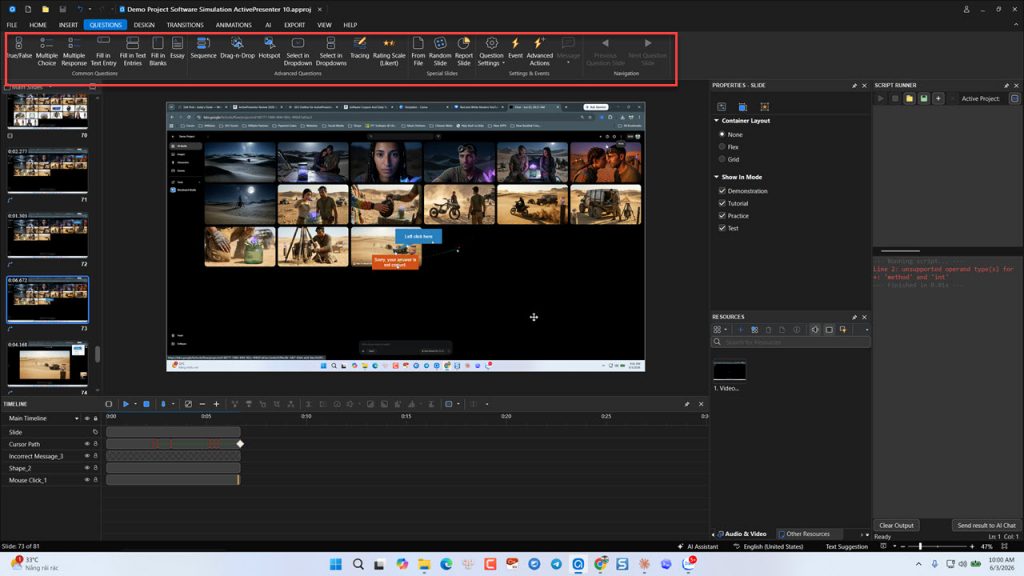Open Advanced Actions
The height and width of the screenshot is (576, 1024).
(539, 51)
